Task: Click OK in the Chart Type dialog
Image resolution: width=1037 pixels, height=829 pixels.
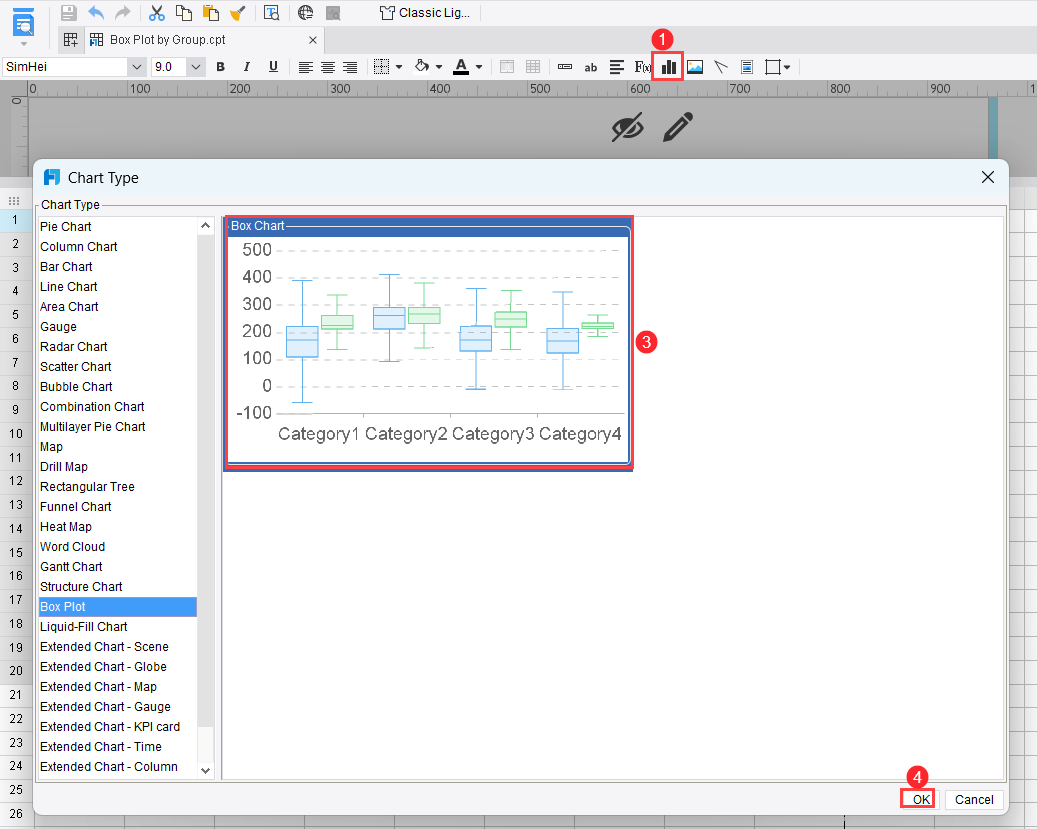Action: tap(921, 799)
